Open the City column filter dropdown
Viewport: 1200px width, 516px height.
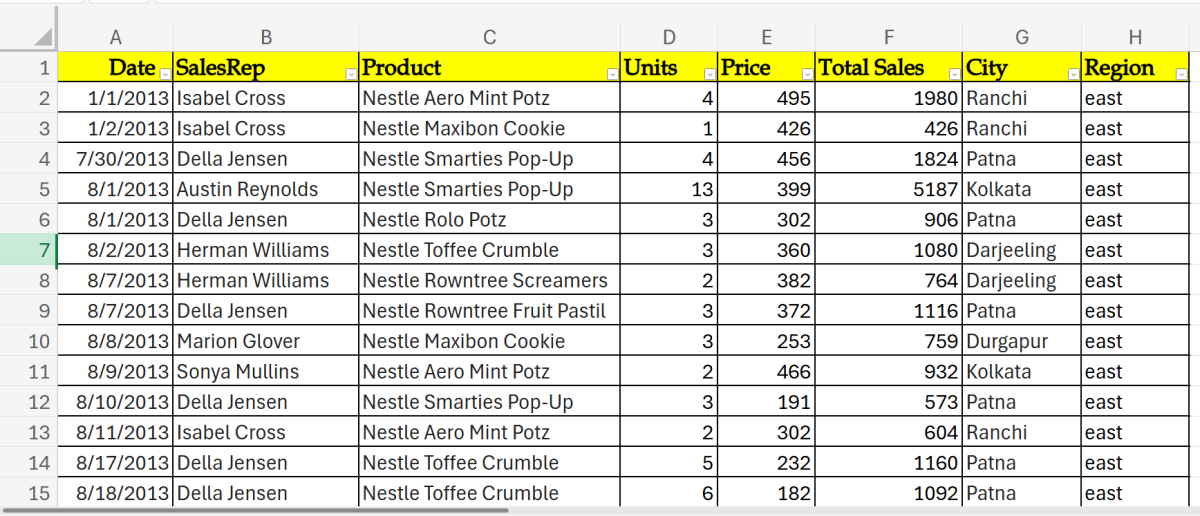[x=1072, y=73]
